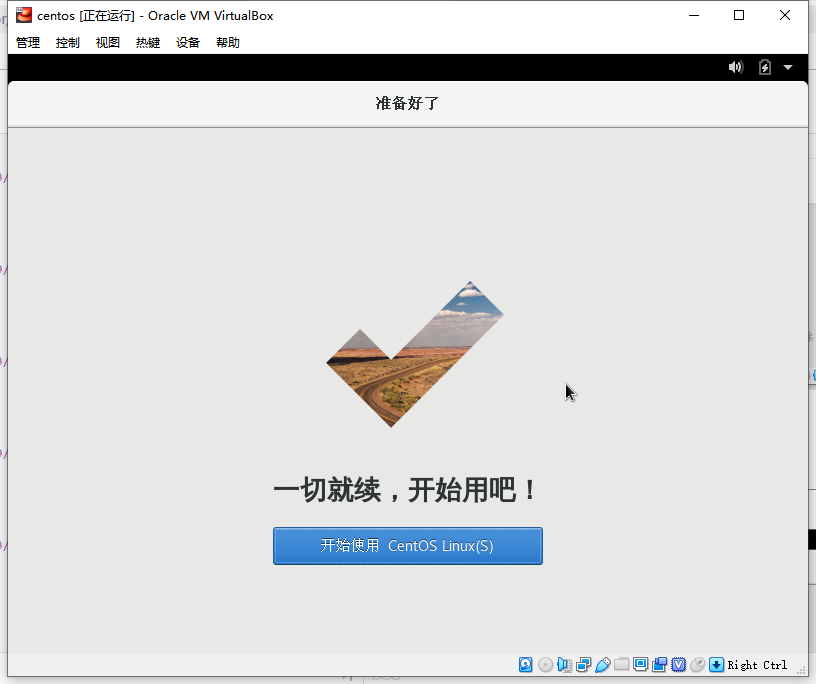Click the CPU virtualization 'V' indicator icon
The image size is (816, 684).
click(679, 665)
